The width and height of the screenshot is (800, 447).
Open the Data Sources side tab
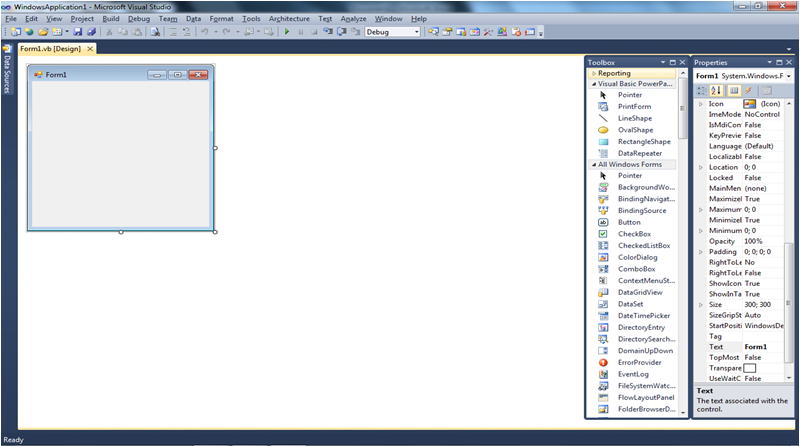pos(7,69)
